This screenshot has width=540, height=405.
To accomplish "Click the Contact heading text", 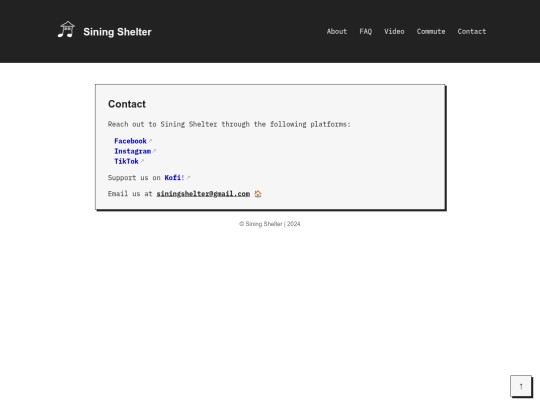I will tap(127, 104).
